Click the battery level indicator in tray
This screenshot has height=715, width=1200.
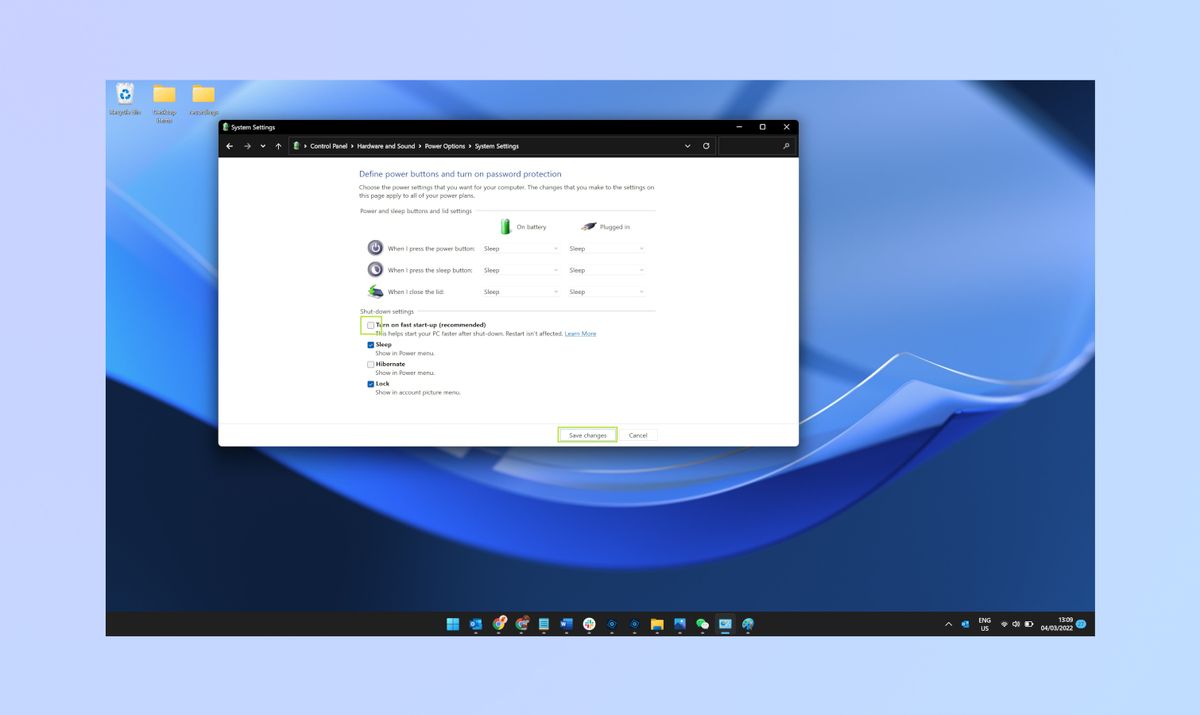[1029, 624]
